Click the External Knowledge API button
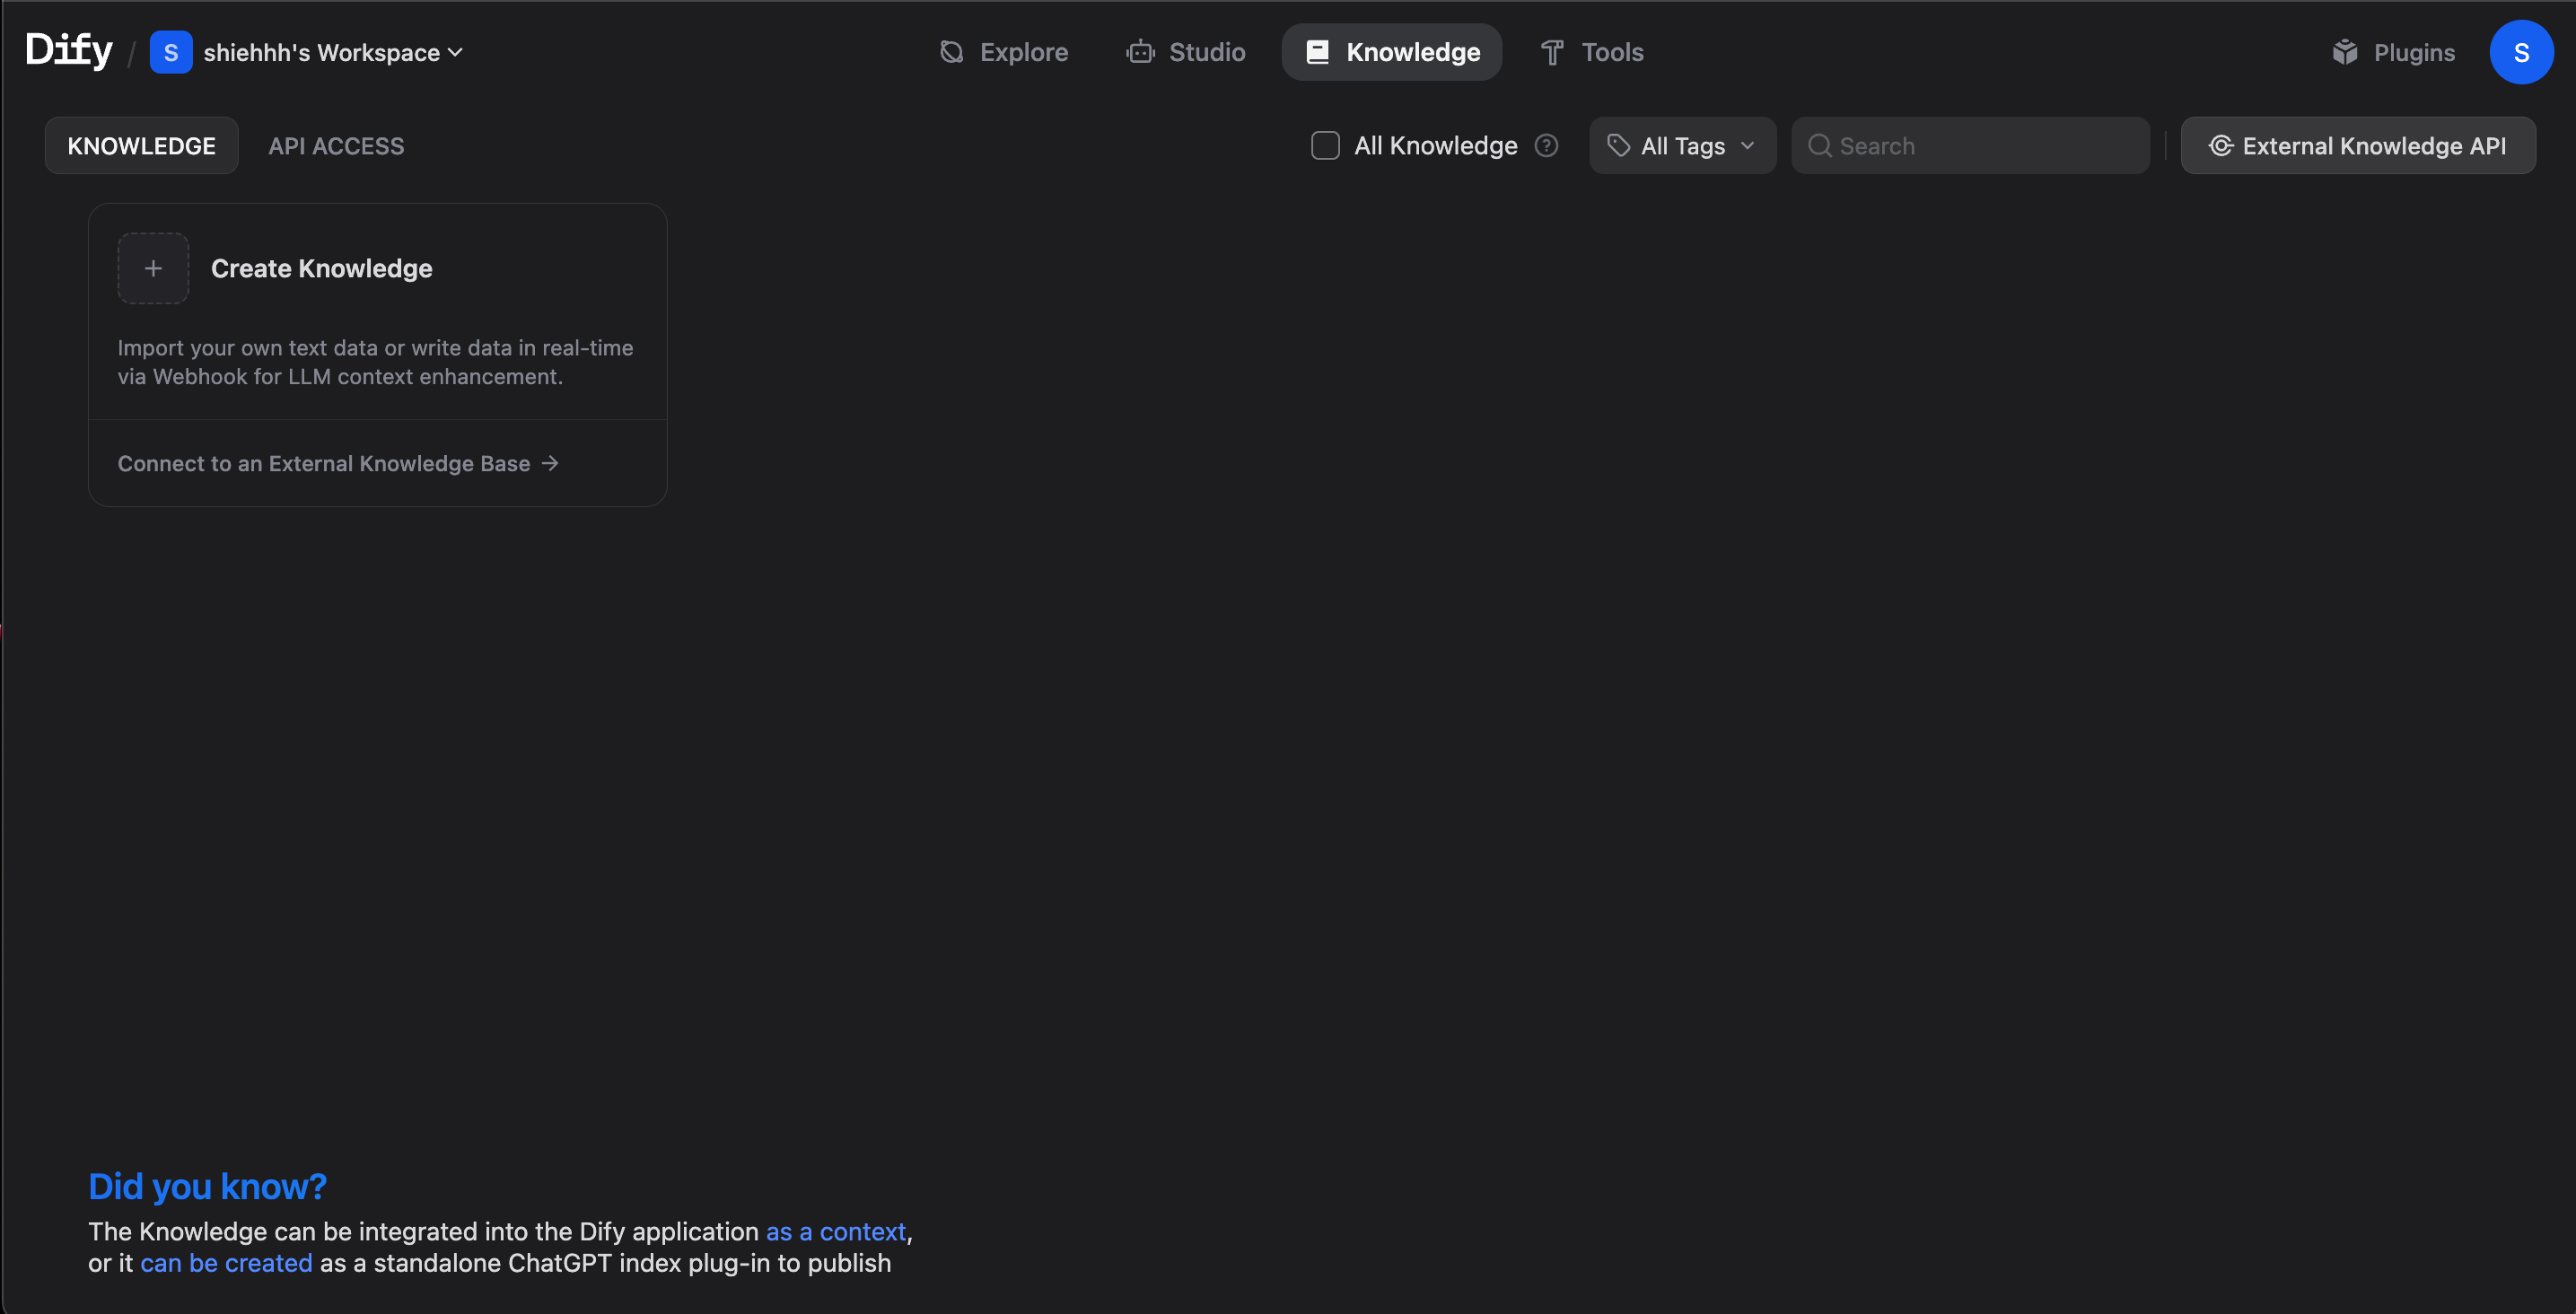The height and width of the screenshot is (1314, 2576). (2357, 146)
